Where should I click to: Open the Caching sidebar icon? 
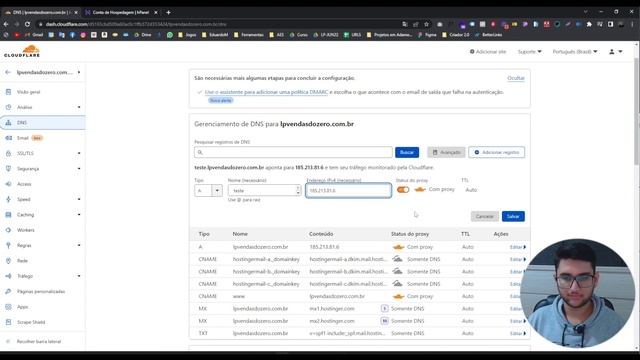tap(9, 215)
